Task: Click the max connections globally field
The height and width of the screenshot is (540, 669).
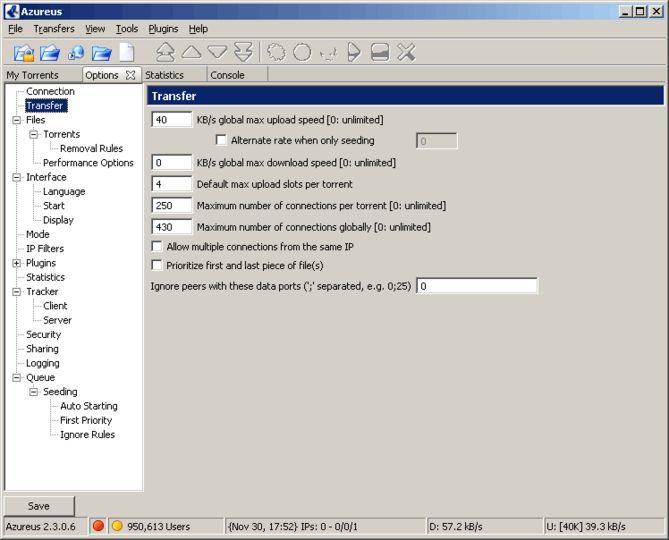Action: pos(172,227)
